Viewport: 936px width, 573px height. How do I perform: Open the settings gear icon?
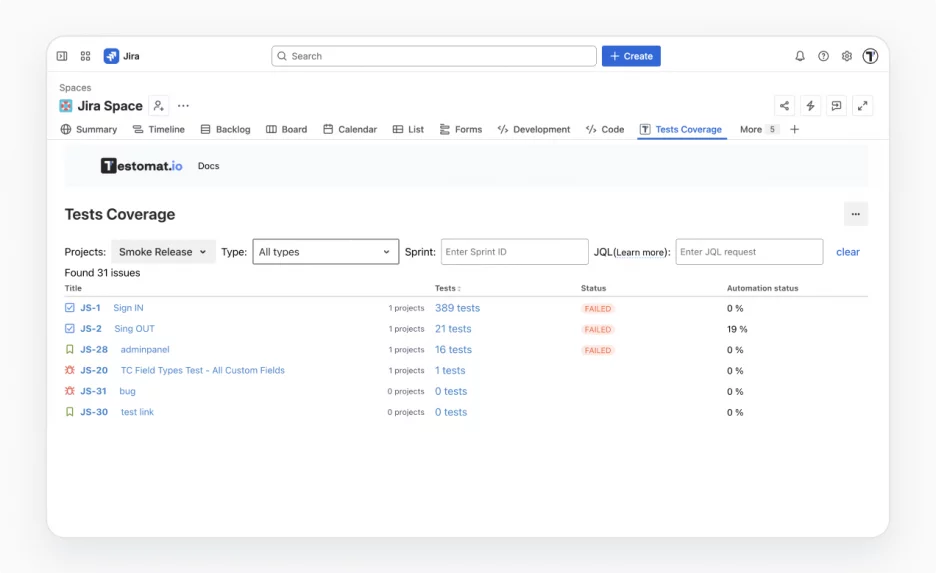coord(846,56)
